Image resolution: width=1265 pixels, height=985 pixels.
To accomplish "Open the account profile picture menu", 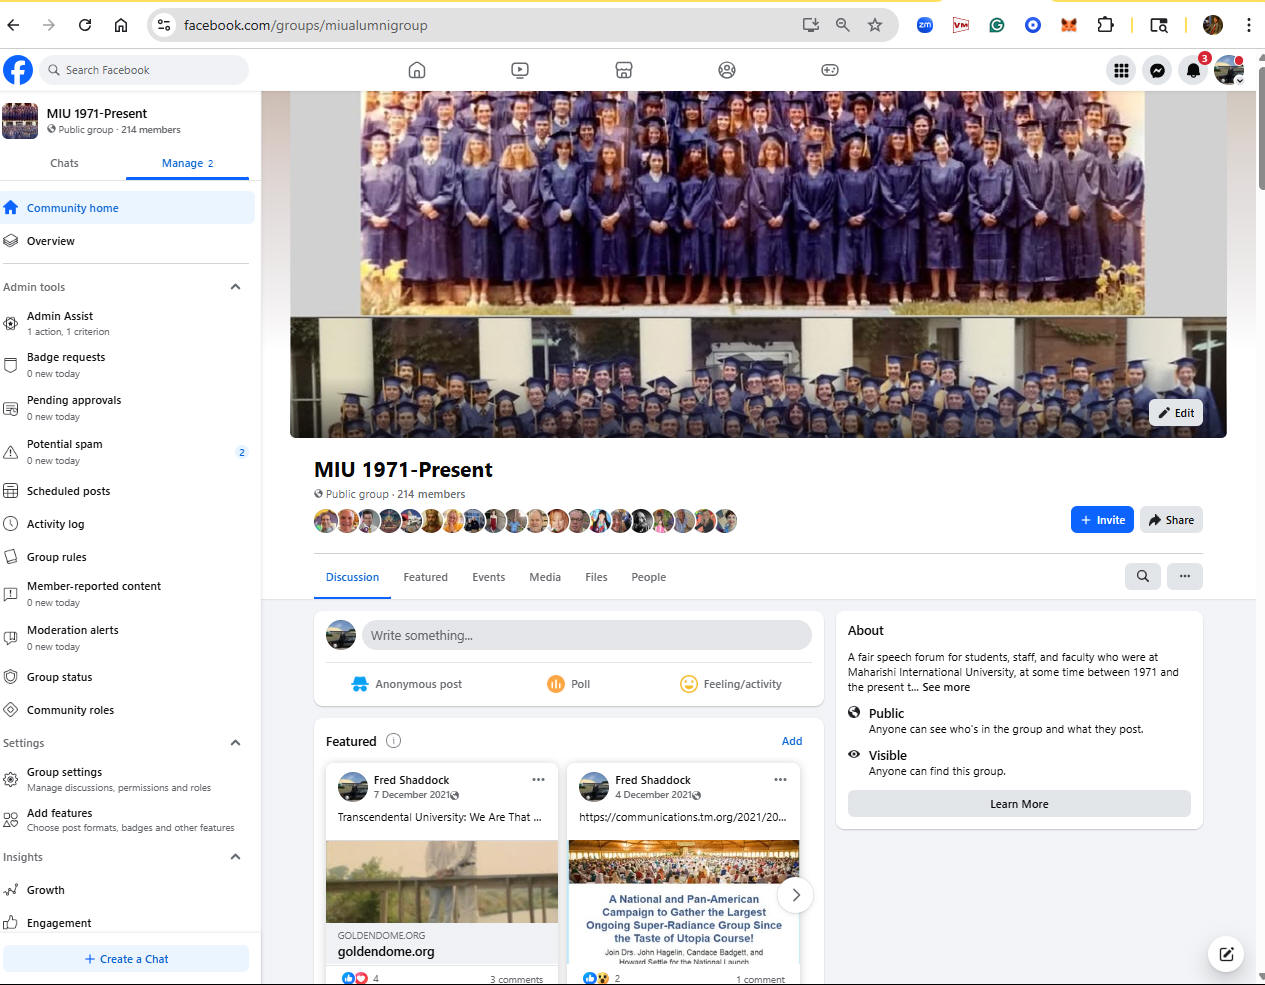I will [1229, 70].
